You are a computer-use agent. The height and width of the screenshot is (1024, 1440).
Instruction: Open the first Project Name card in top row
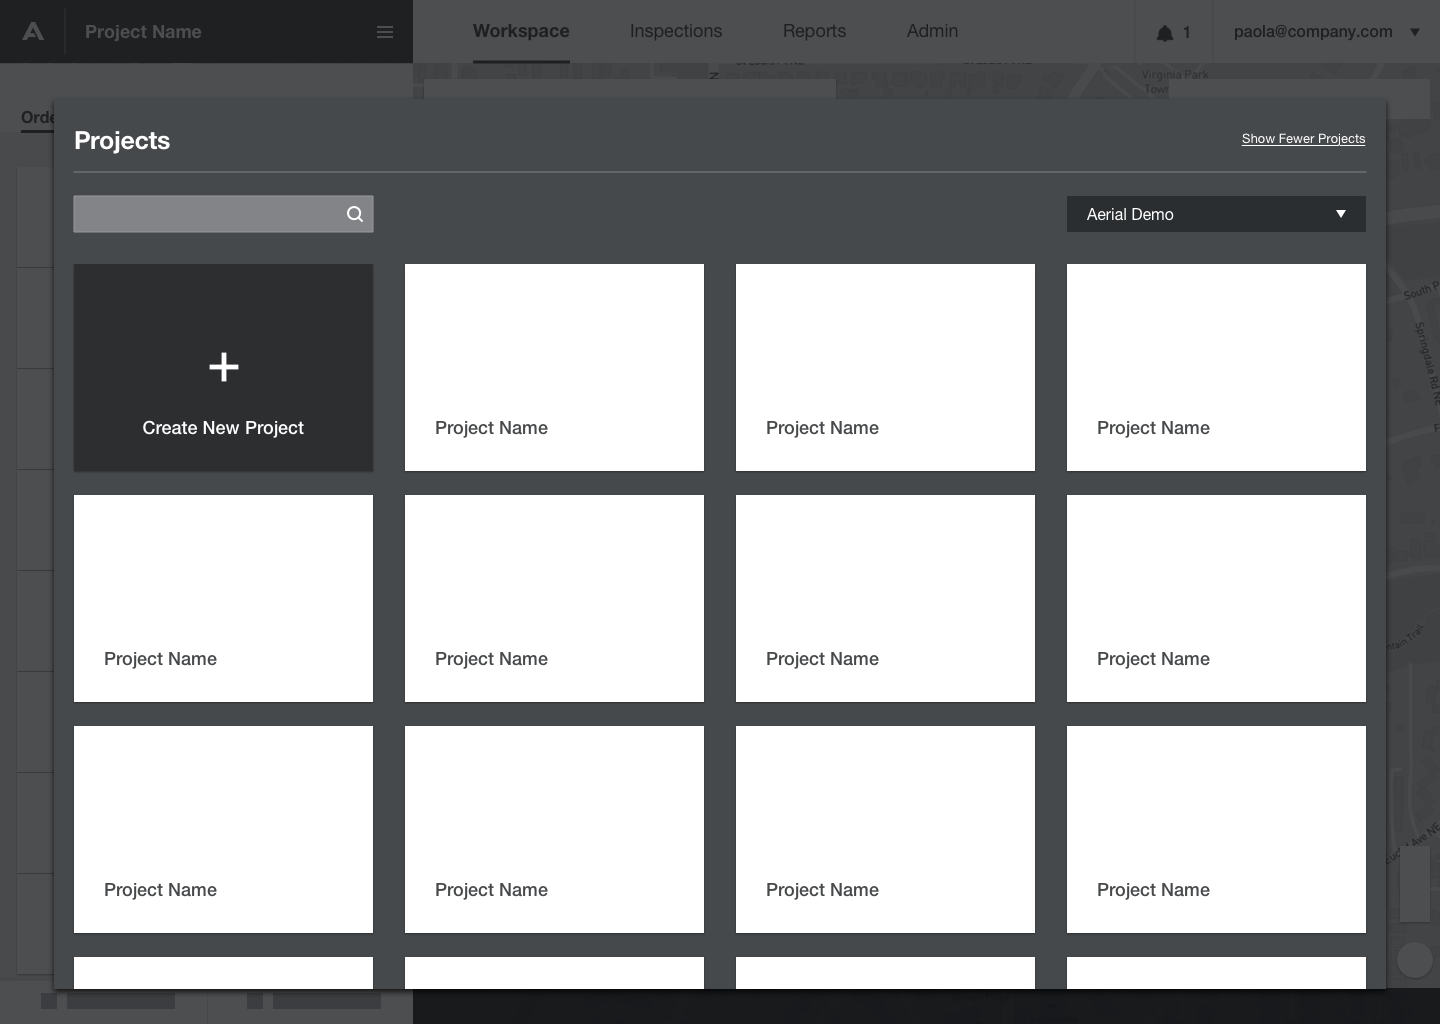pos(554,367)
